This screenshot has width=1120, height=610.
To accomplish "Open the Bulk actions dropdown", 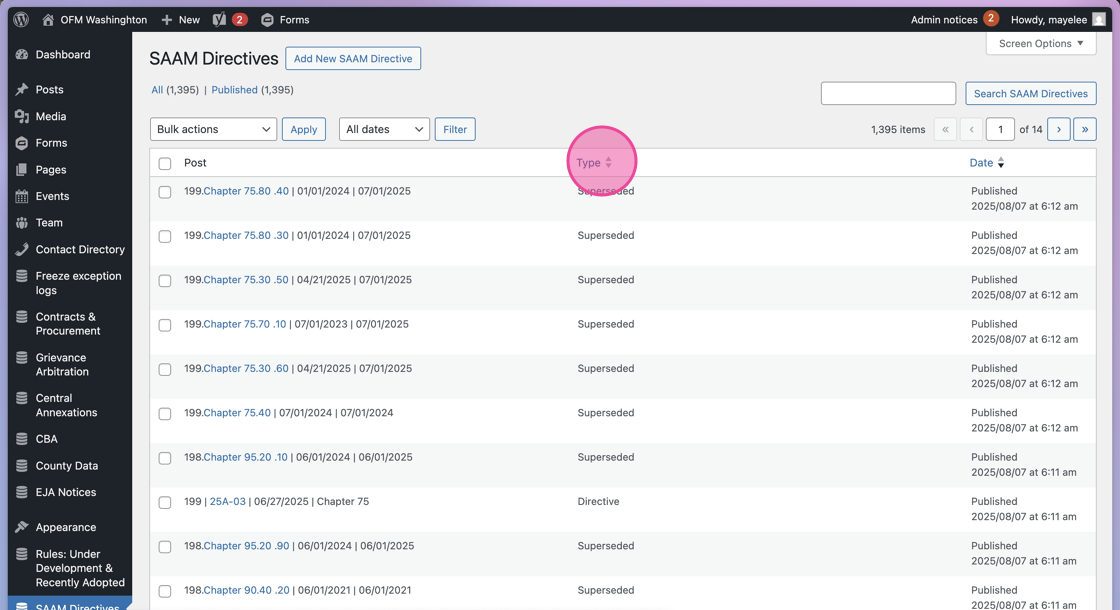I will 214,129.
